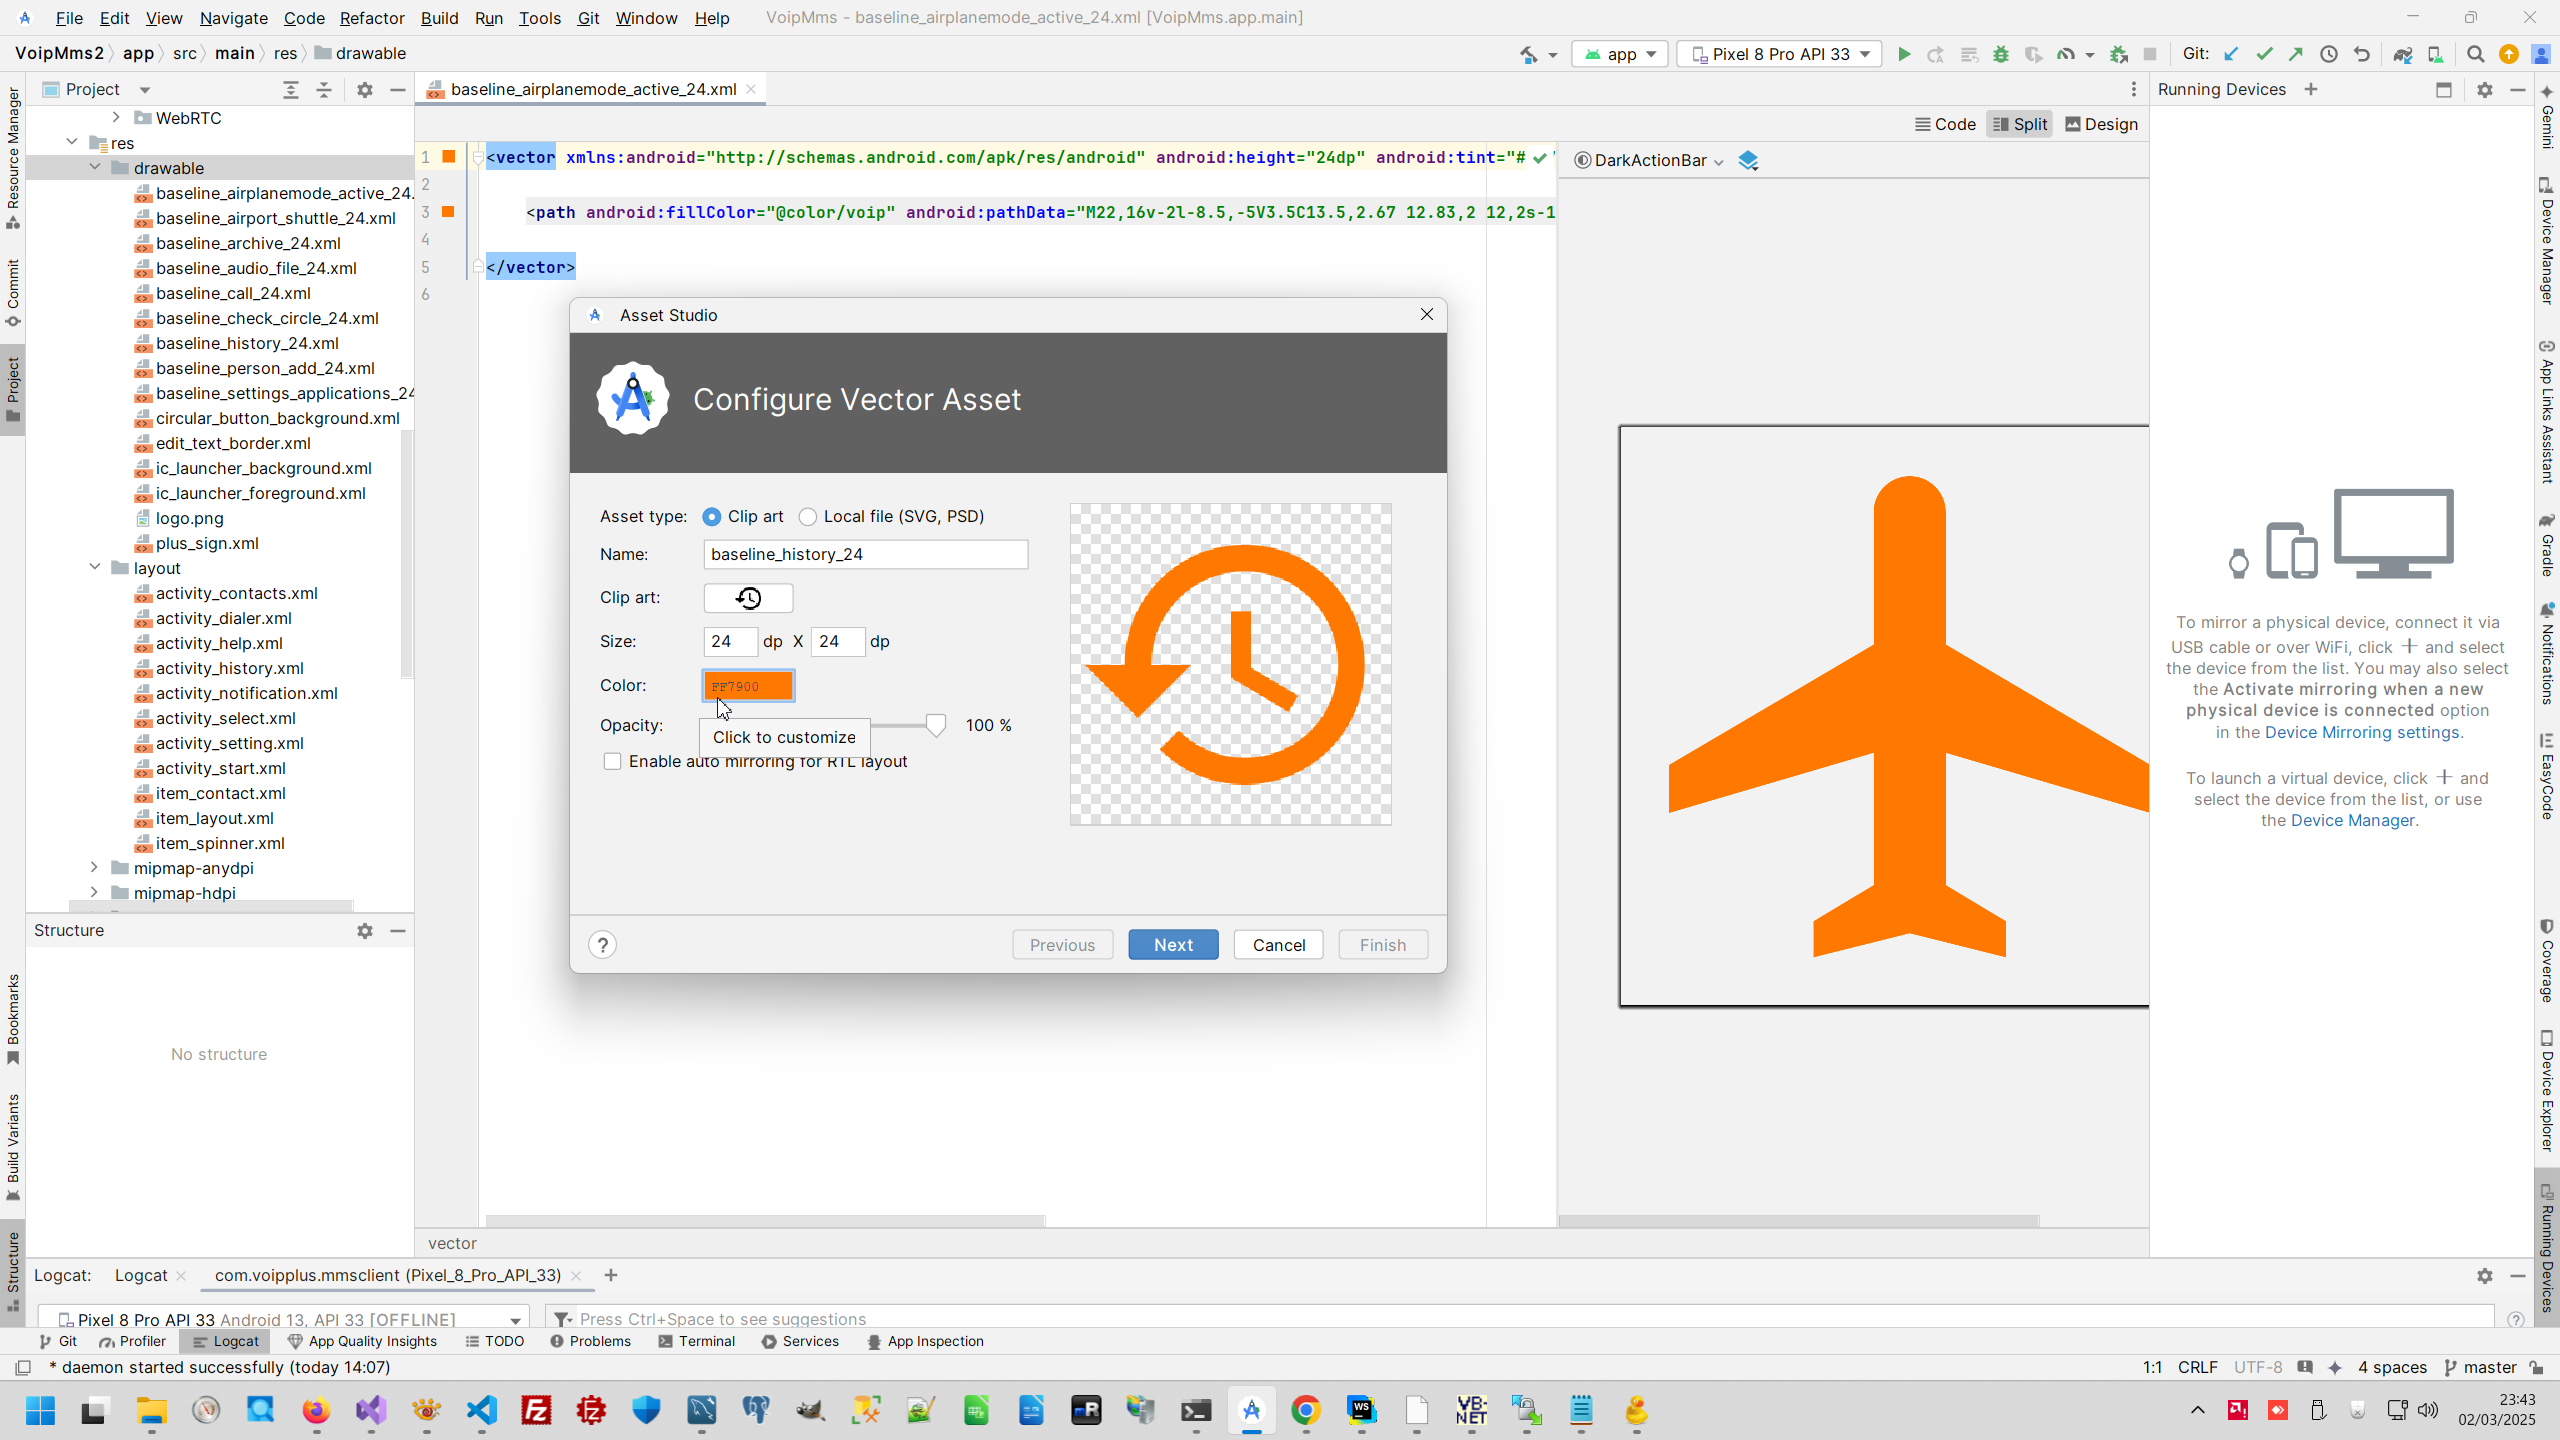Viewport: 2560px width, 1440px height.
Task: Expand the mipmap-anydpi folder
Action: pos(94,868)
